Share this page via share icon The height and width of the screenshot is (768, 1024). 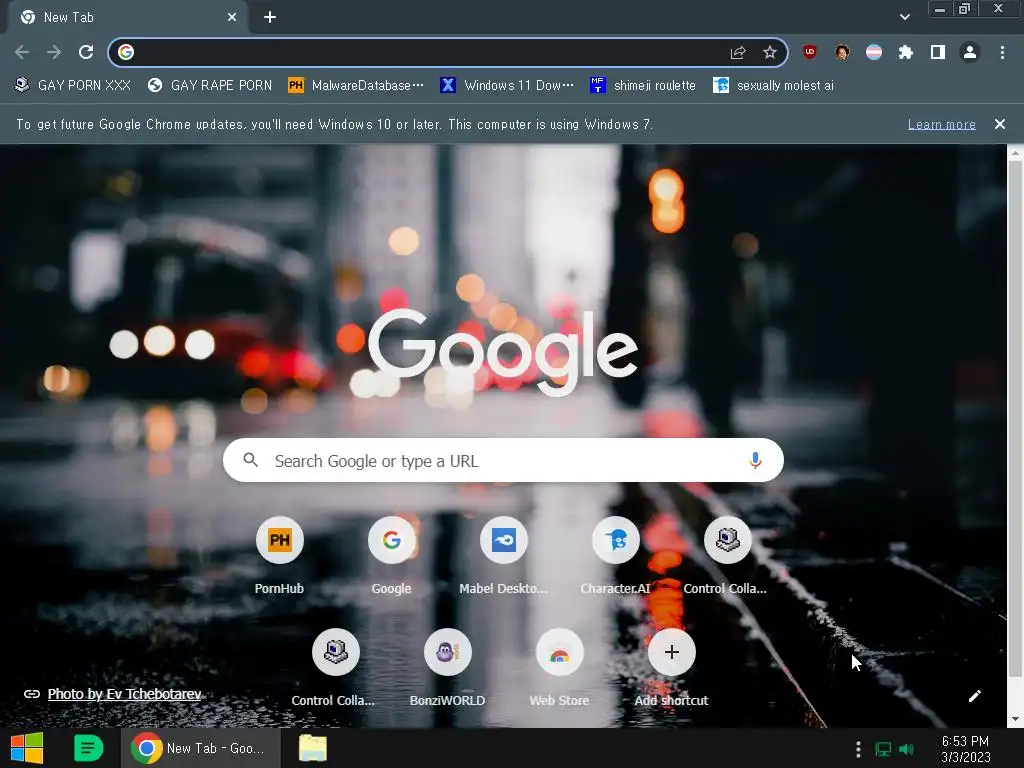738,52
